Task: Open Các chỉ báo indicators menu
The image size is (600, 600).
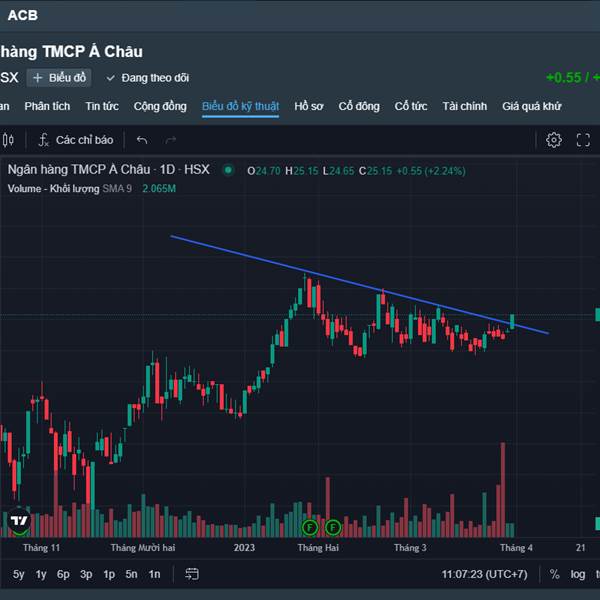Action: (x=76, y=140)
